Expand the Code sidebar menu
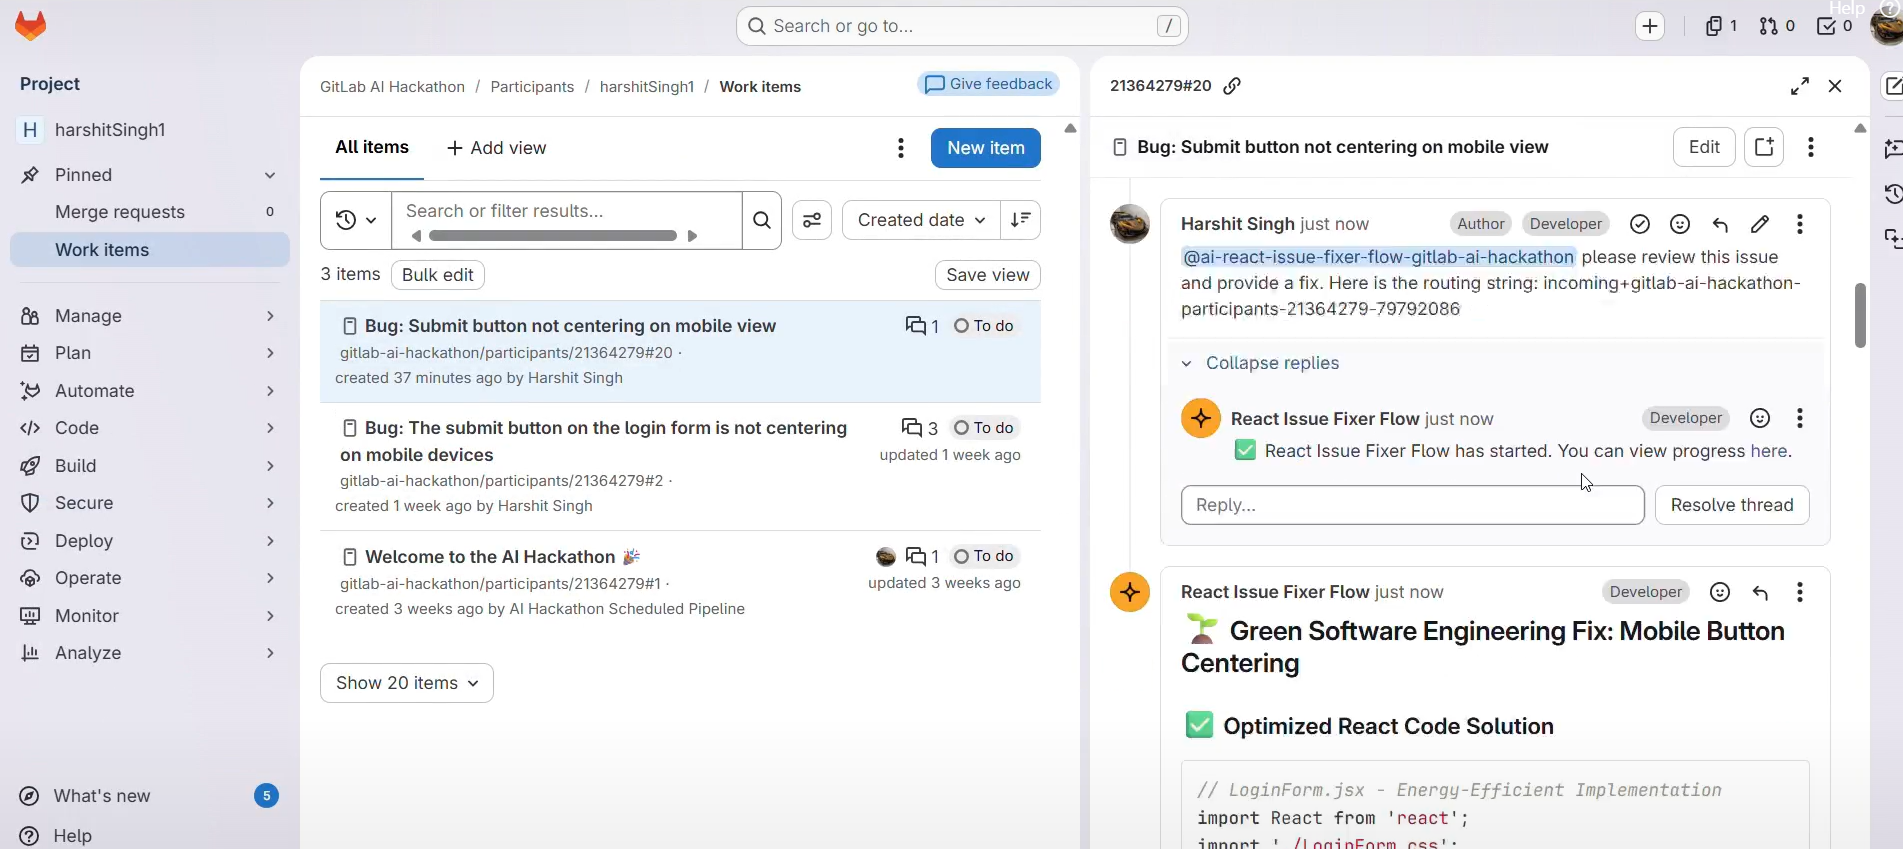 [x=150, y=428]
